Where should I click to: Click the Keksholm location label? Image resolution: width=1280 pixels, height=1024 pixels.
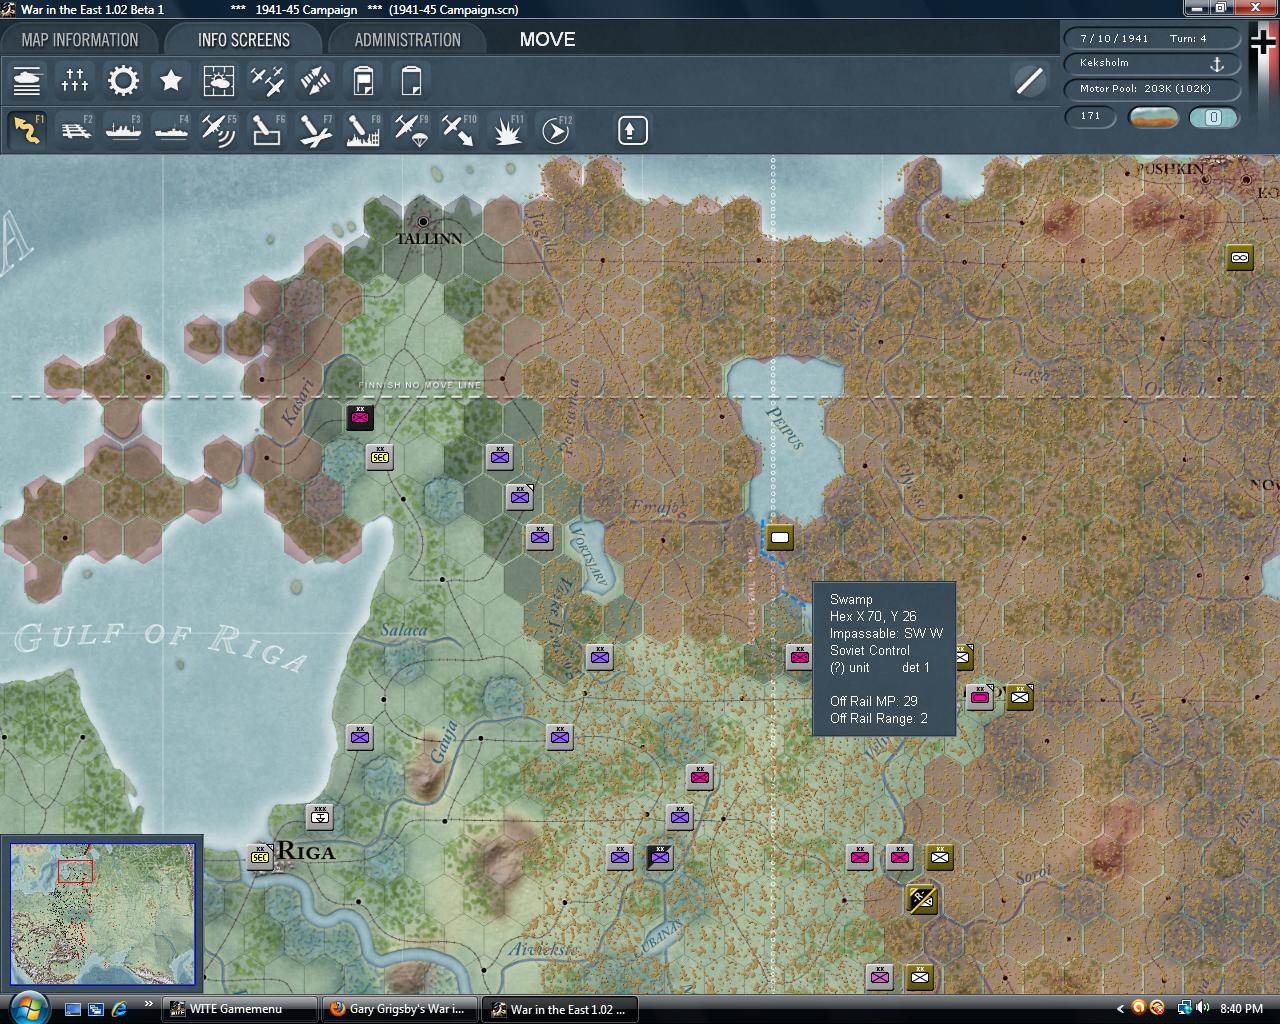(1105, 63)
